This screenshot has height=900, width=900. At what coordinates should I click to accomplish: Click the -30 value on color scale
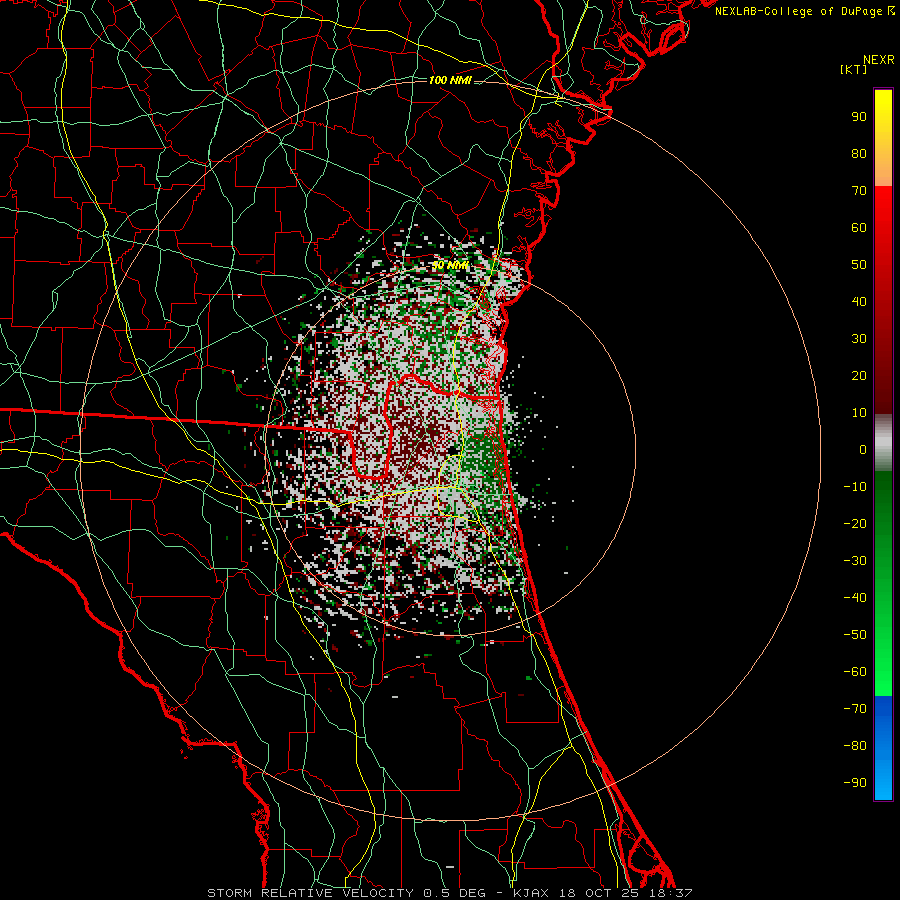click(855, 561)
